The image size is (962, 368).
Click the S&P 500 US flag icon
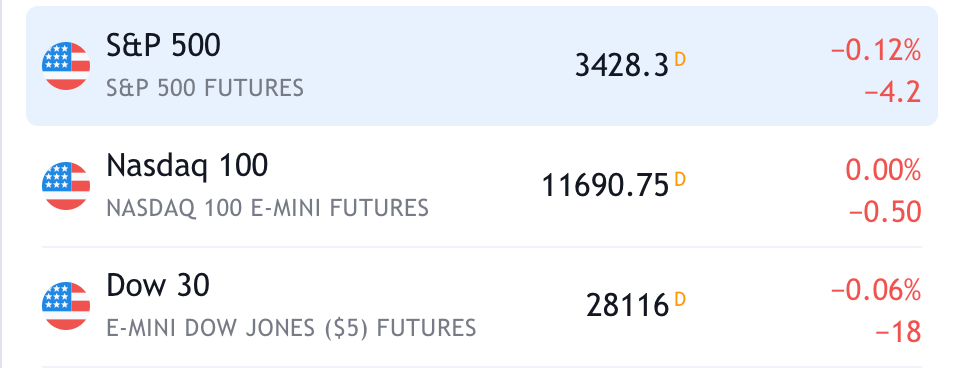click(x=66, y=66)
